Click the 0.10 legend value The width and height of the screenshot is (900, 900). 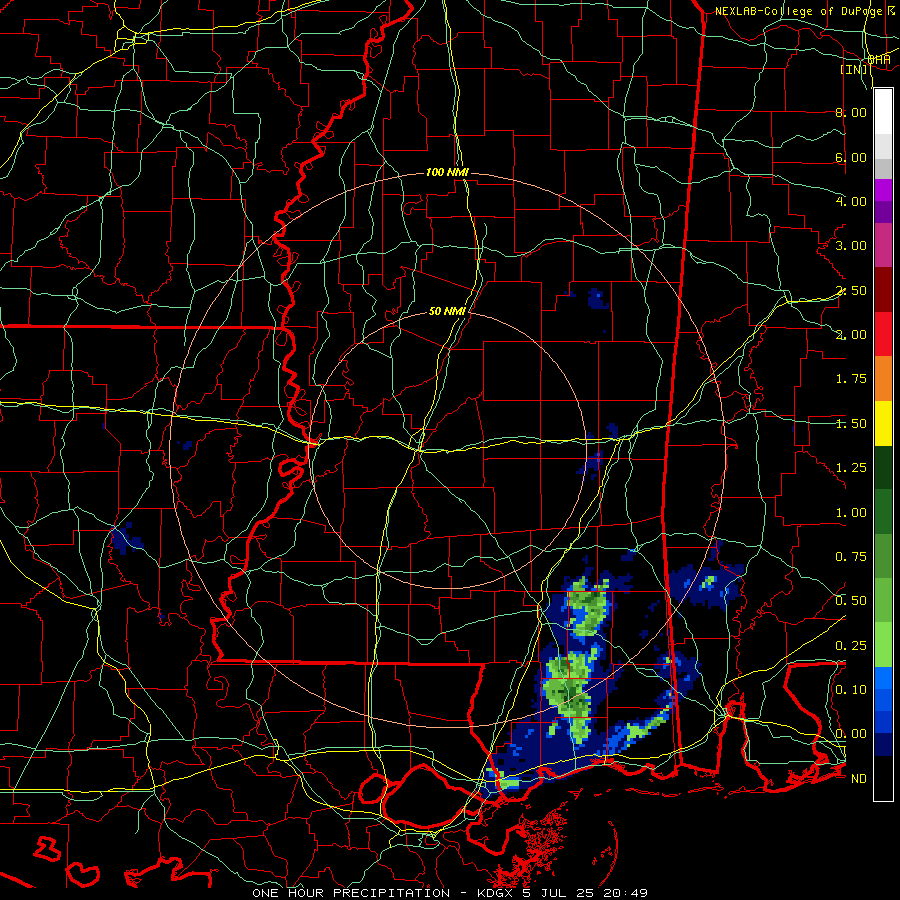point(851,689)
